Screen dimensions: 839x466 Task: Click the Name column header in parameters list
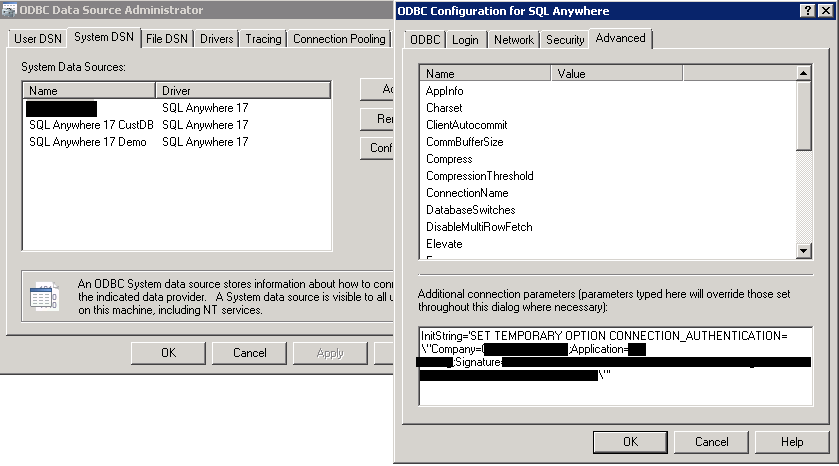pyautogui.click(x=485, y=73)
